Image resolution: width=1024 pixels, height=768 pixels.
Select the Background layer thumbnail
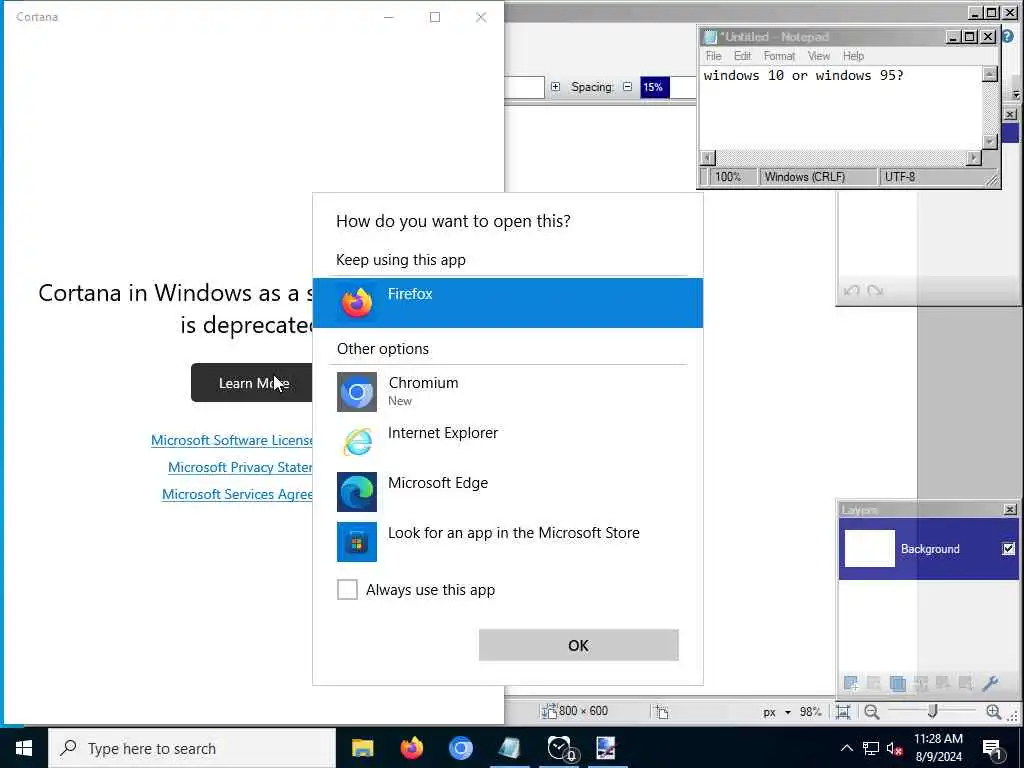(869, 549)
